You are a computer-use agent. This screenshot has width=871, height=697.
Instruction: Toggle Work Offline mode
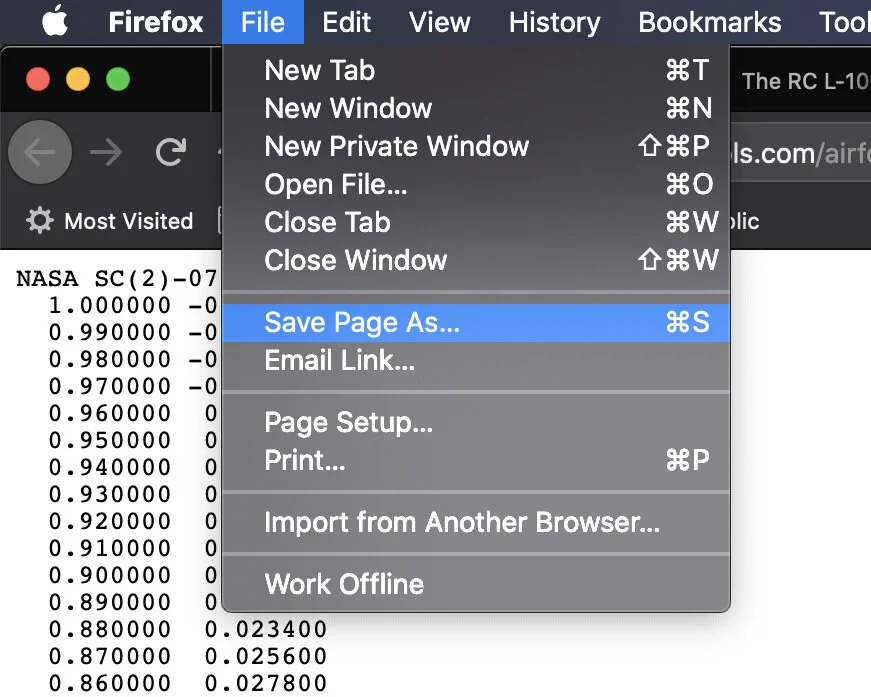pyautogui.click(x=476, y=584)
